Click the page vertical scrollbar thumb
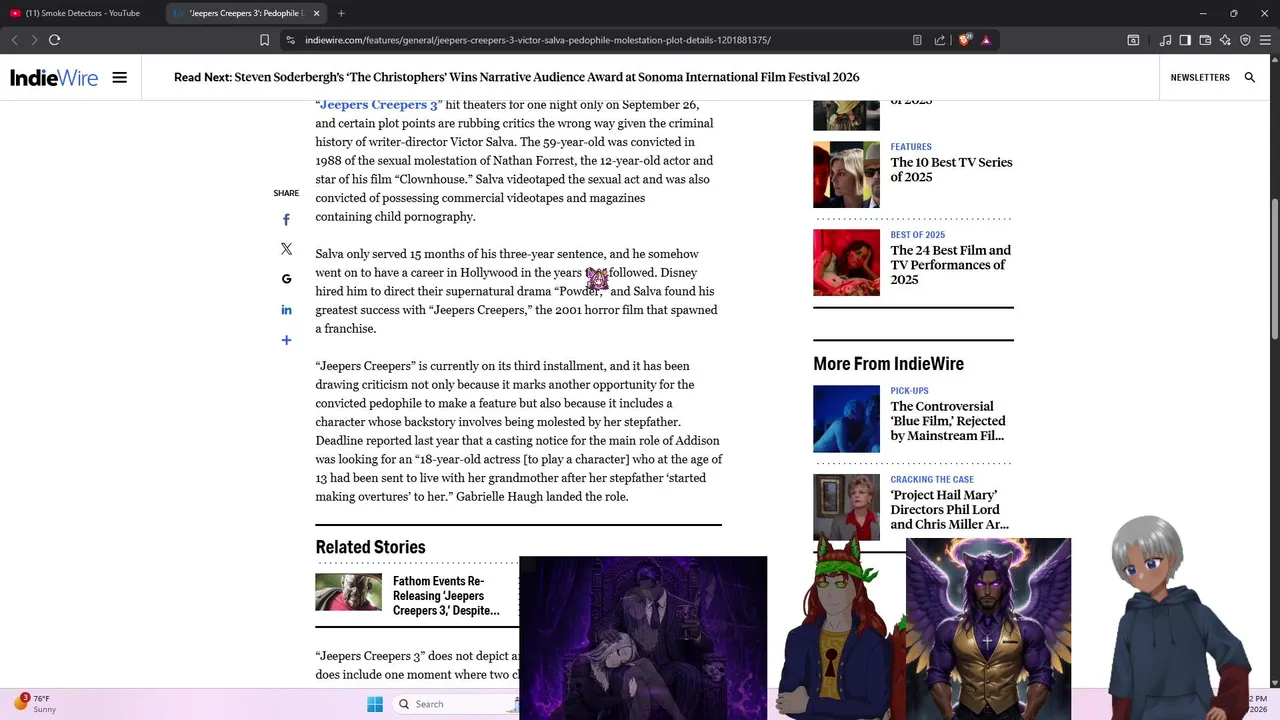1280x720 pixels. pos(1275,270)
